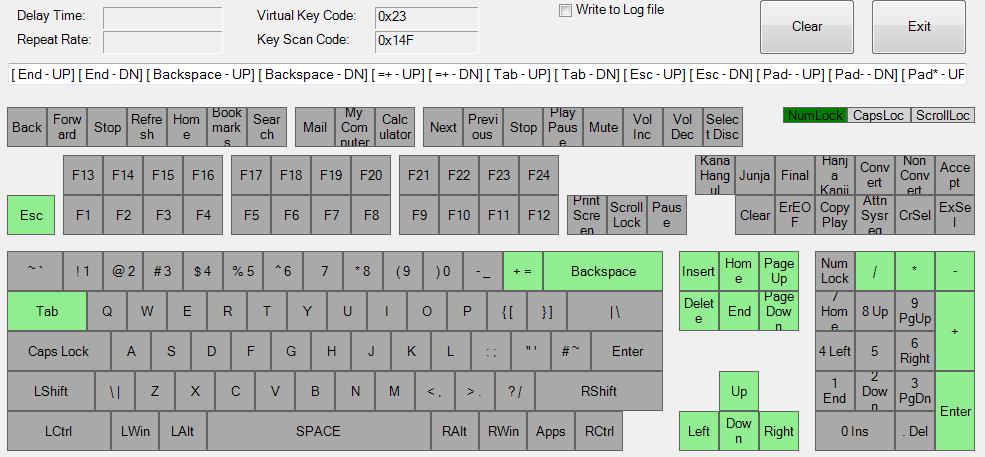Click the Forward browser key
985x457 pixels.
(x=67, y=127)
